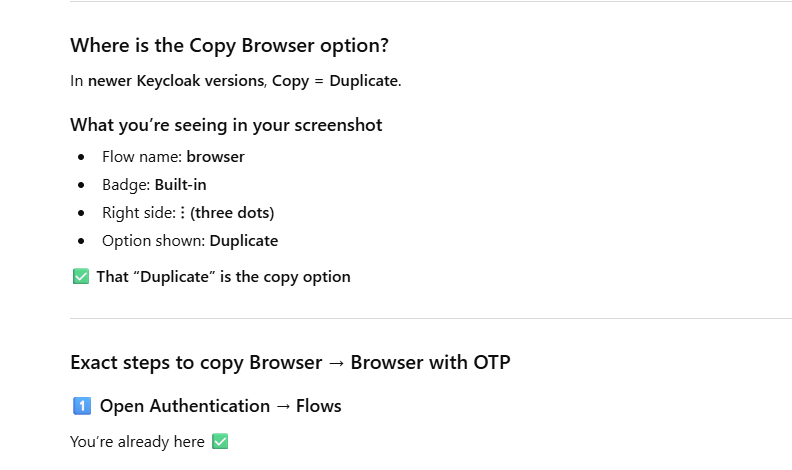Click the bold "Built-in" badge text

pyautogui.click(x=180, y=185)
